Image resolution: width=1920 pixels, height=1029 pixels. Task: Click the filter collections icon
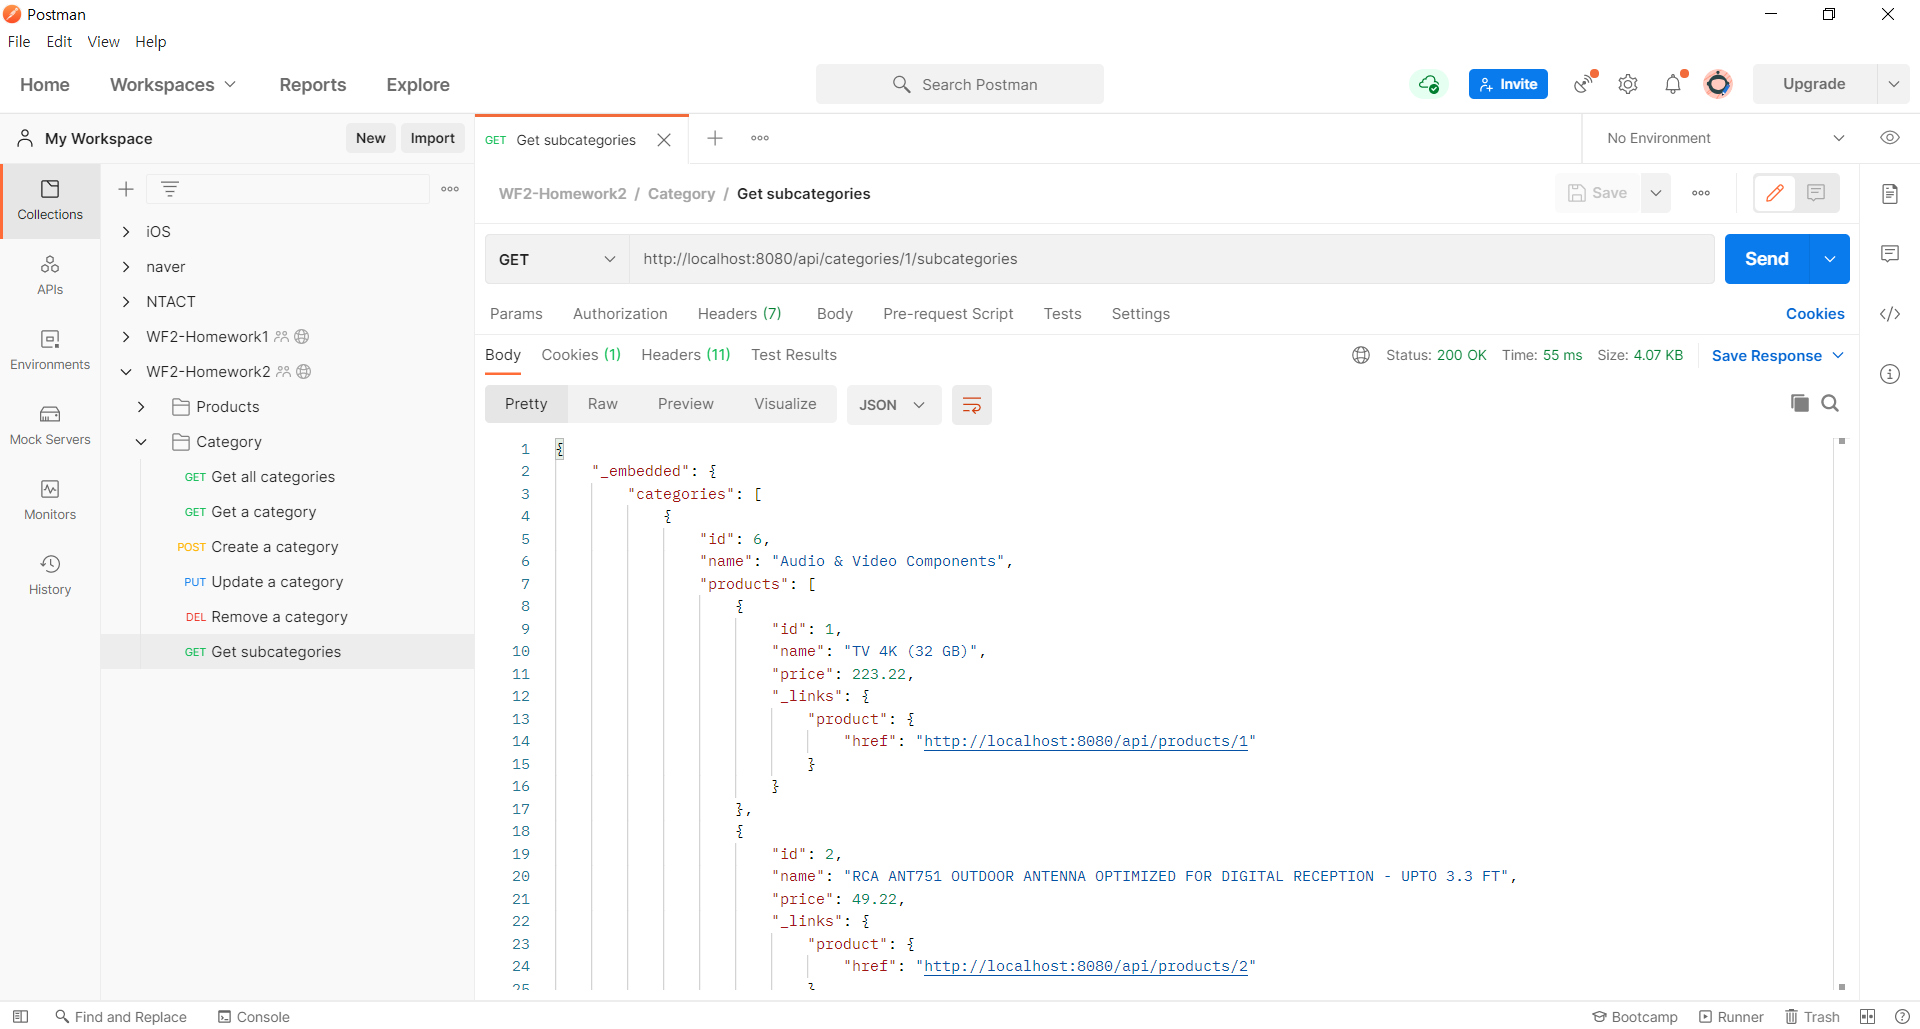point(170,189)
